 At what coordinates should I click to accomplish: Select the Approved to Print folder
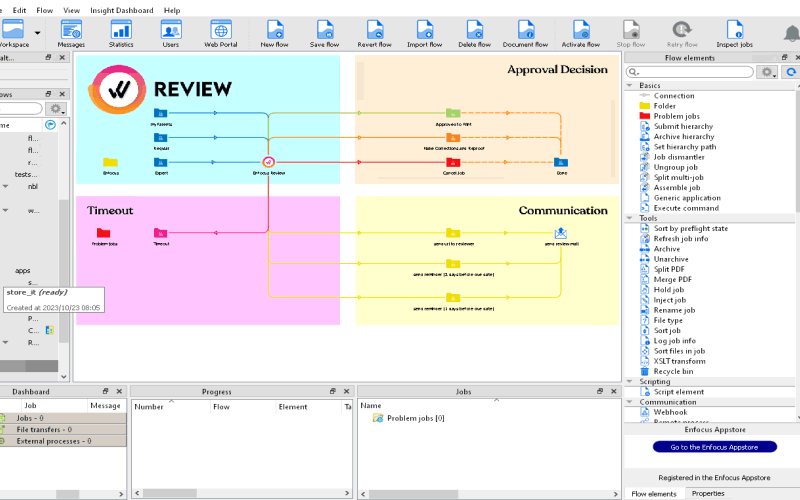(x=453, y=113)
